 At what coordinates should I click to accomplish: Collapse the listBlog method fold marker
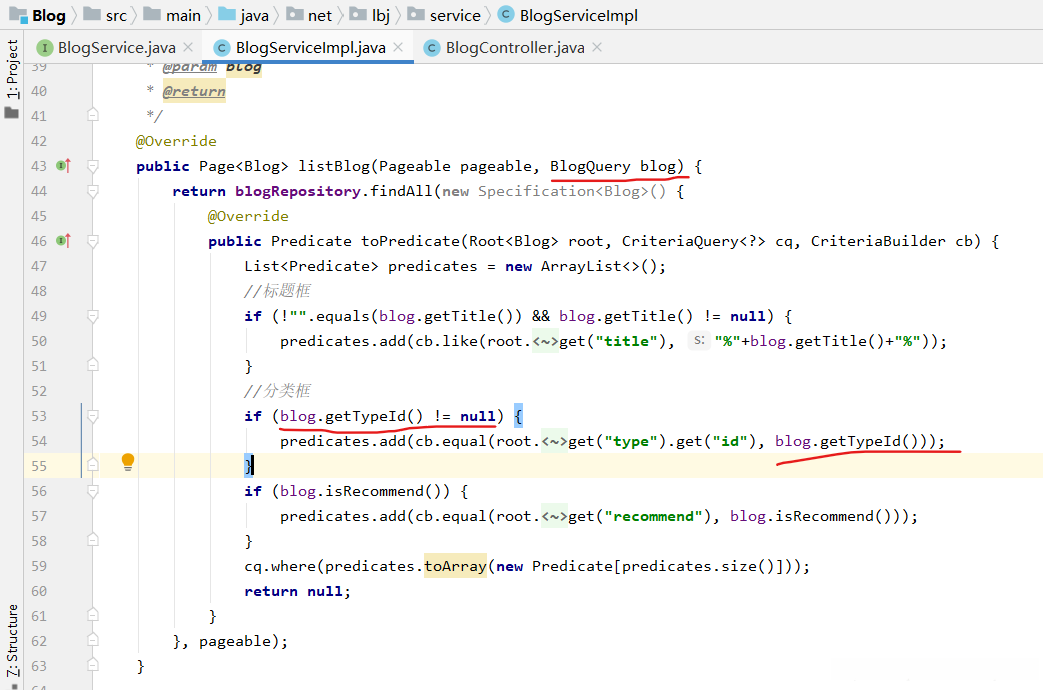click(x=93, y=166)
